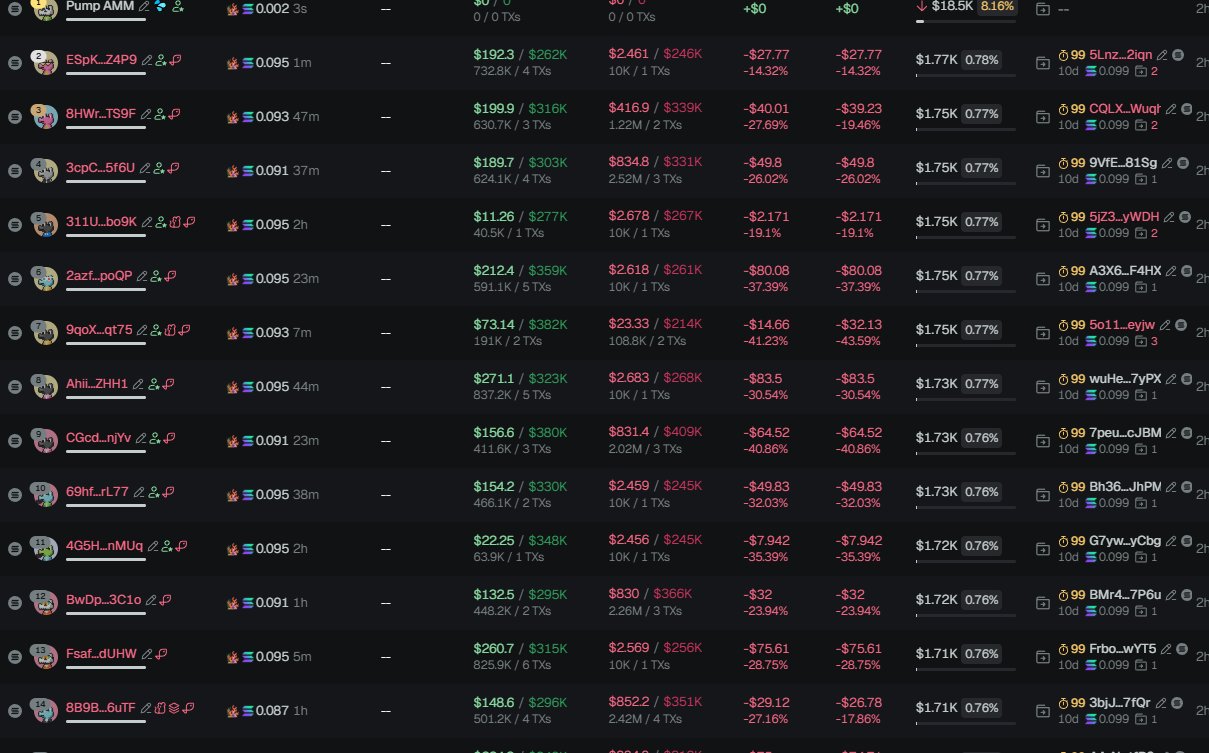Click the Solana icon left of CGcd...njYv row
1209x753 pixels.
coord(14,439)
